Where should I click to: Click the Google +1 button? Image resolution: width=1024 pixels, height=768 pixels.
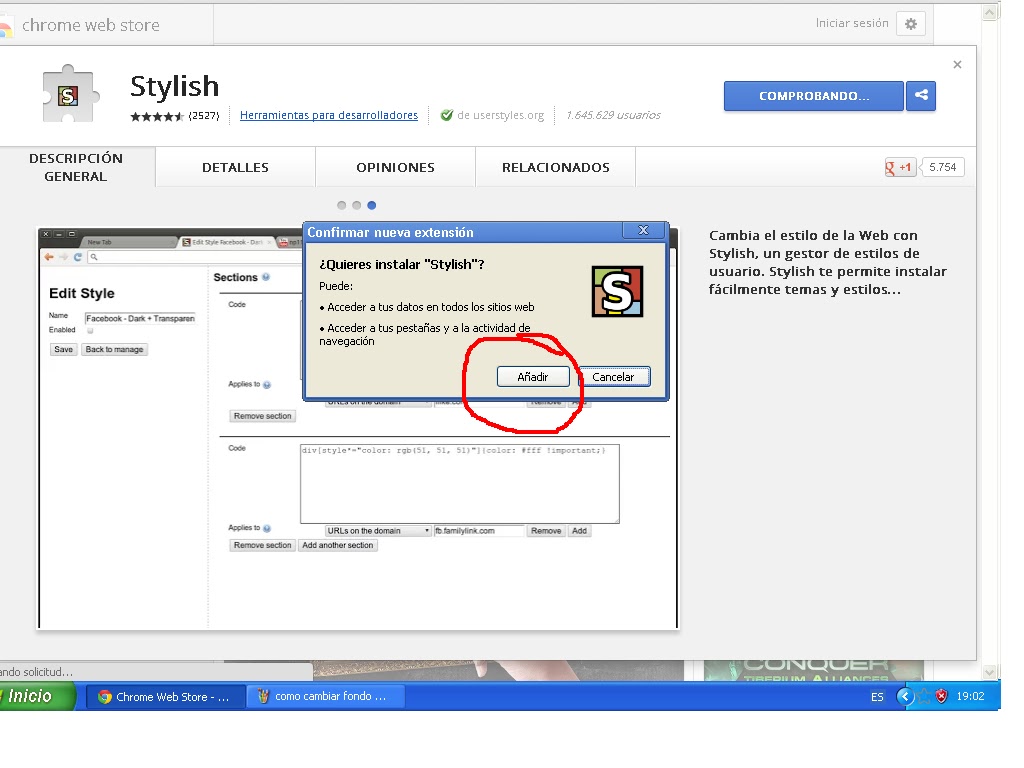(x=900, y=167)
